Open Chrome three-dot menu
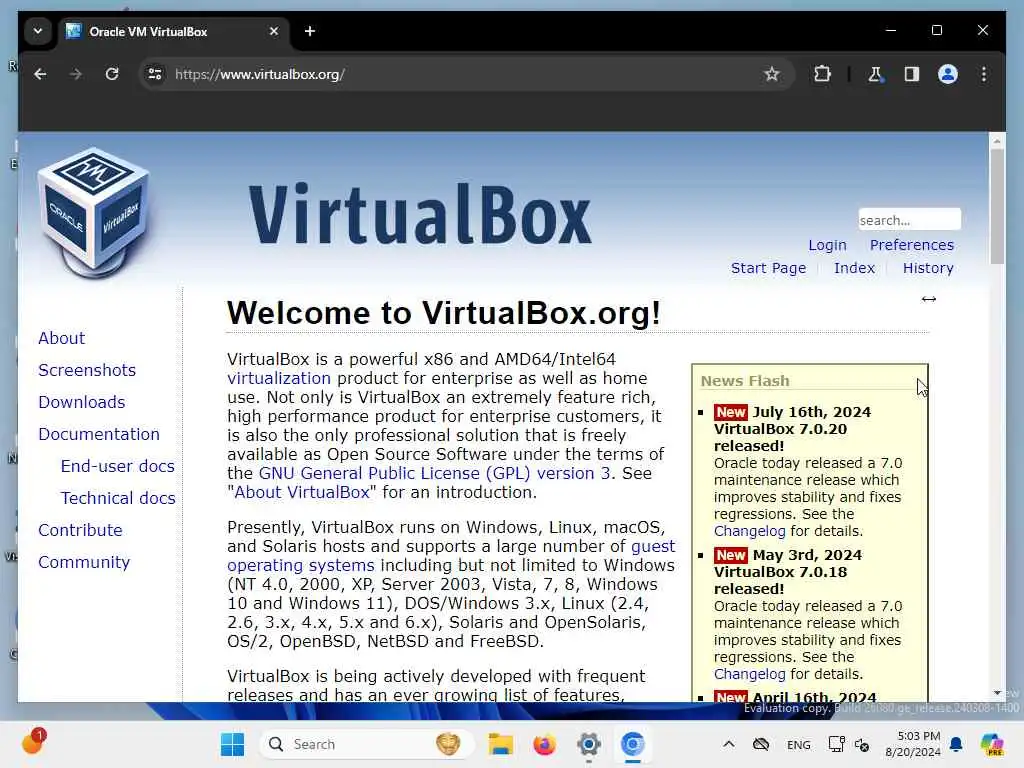The height and width of the screenshot is (768, 1024). [x=984, y=74]
